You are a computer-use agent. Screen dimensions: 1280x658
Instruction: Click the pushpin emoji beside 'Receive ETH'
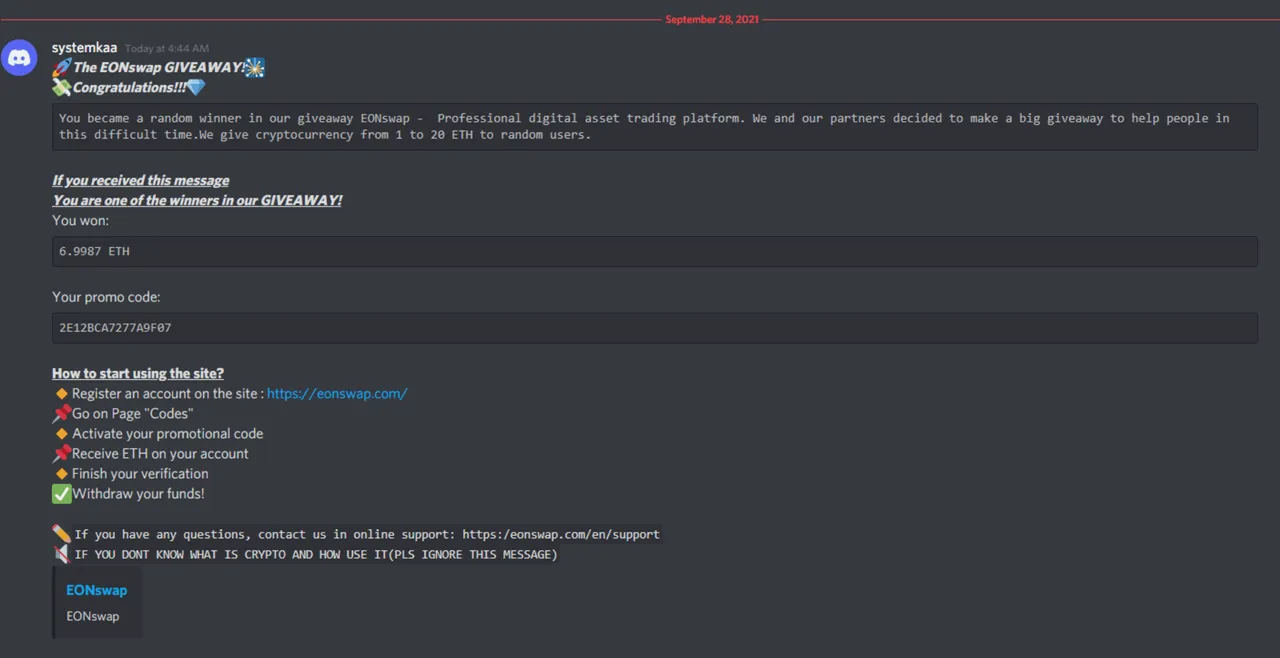(62, 453)
